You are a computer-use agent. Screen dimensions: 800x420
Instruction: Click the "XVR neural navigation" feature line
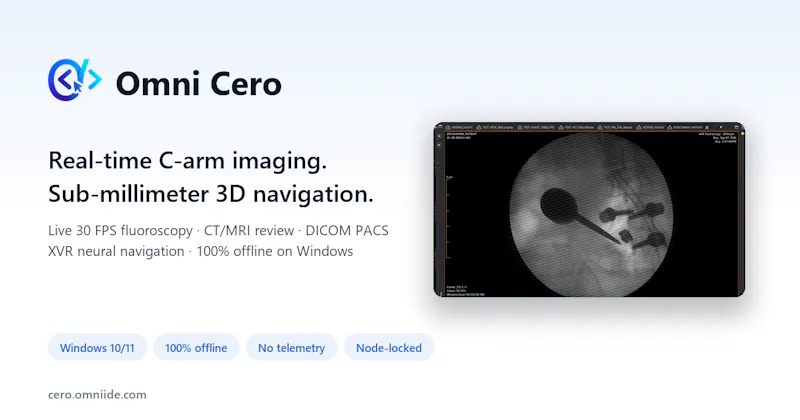(116, 251)
